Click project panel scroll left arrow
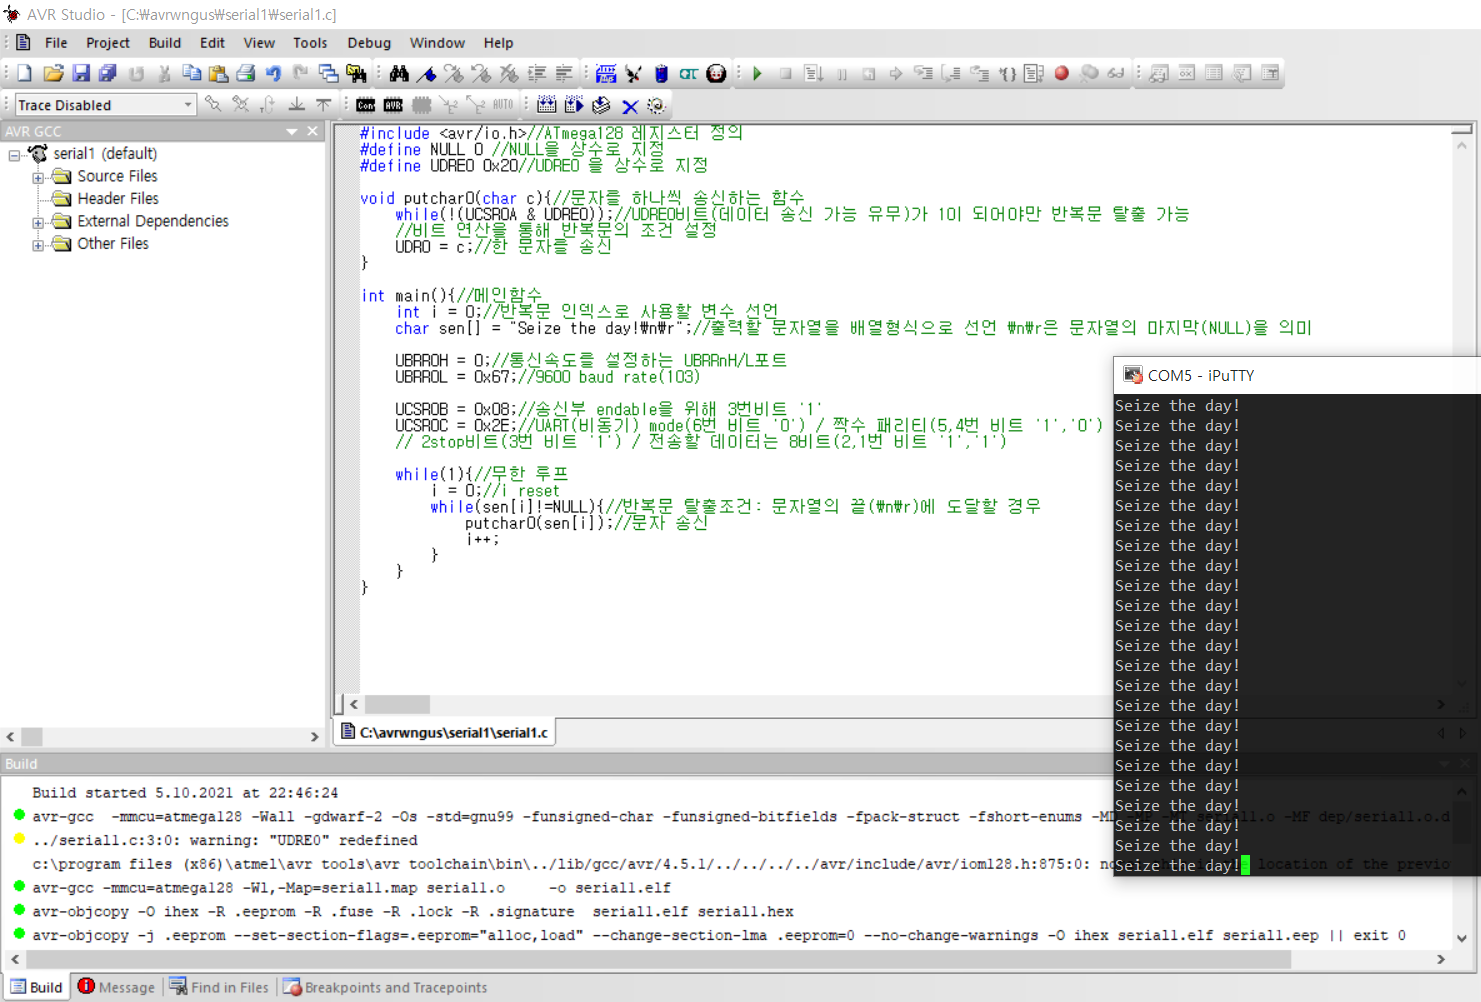This screenshot has width=1481, height=1002. click(x=10, y=737)
